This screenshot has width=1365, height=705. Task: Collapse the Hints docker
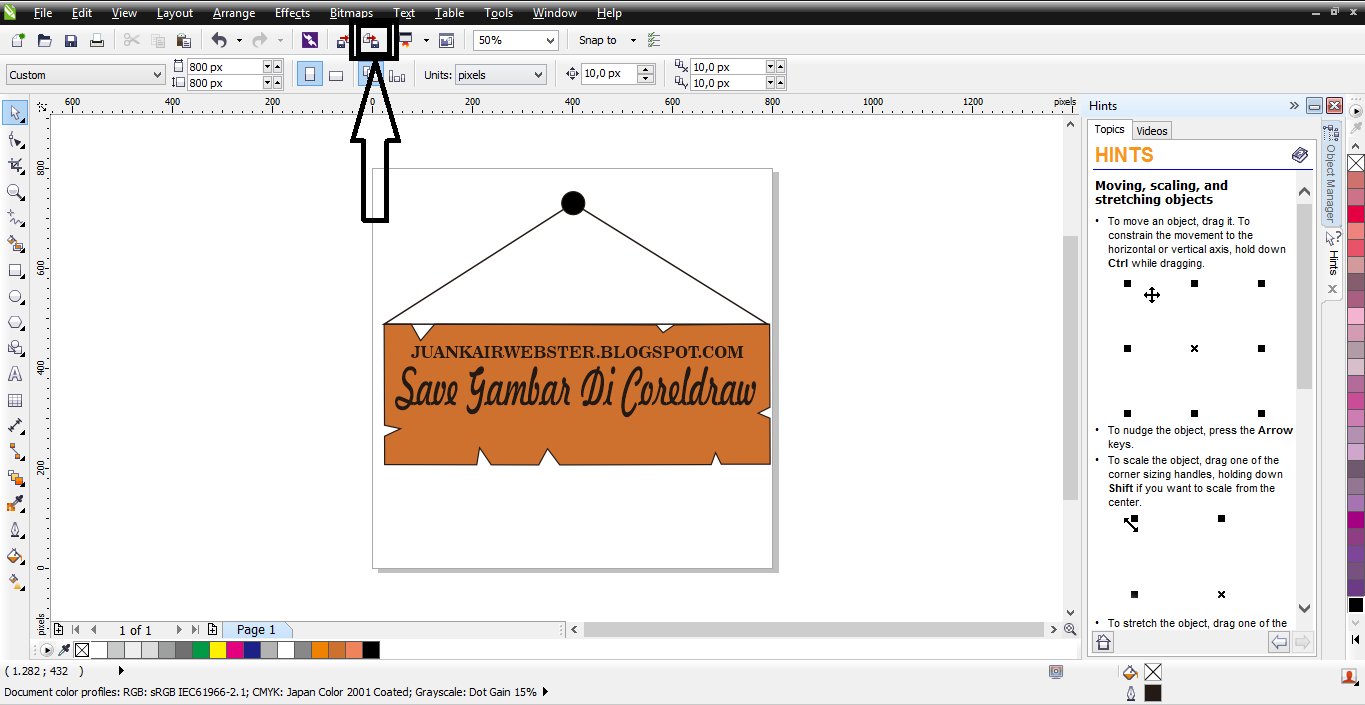coord(1295,105)
